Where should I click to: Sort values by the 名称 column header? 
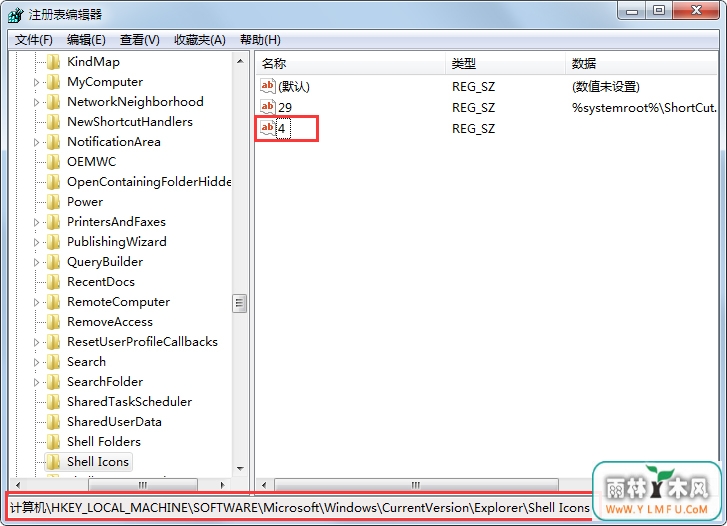point(351,64)
